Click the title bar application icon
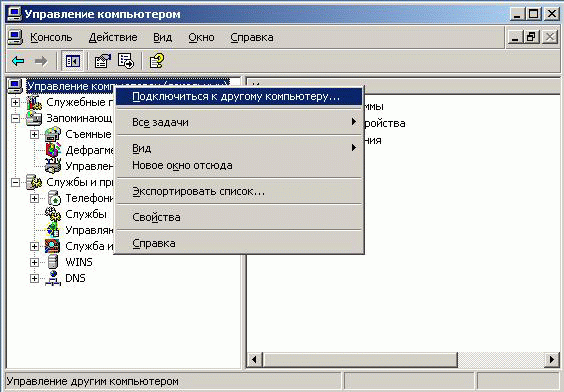Image resolution: width=564 pixels, height=392 pixels. coord(15,14)
